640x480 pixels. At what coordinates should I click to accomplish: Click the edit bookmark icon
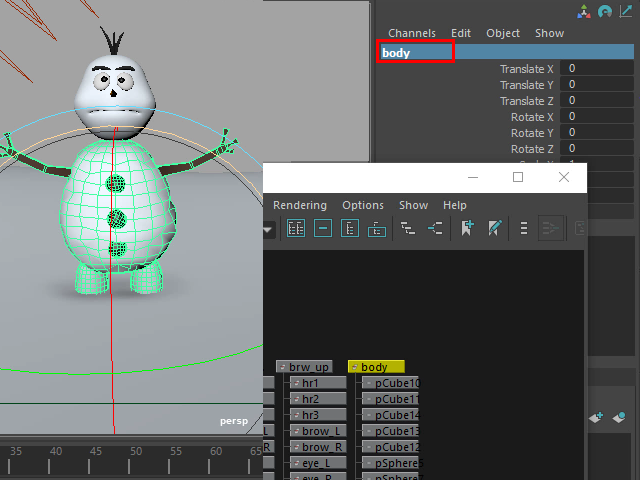(494, 229)
